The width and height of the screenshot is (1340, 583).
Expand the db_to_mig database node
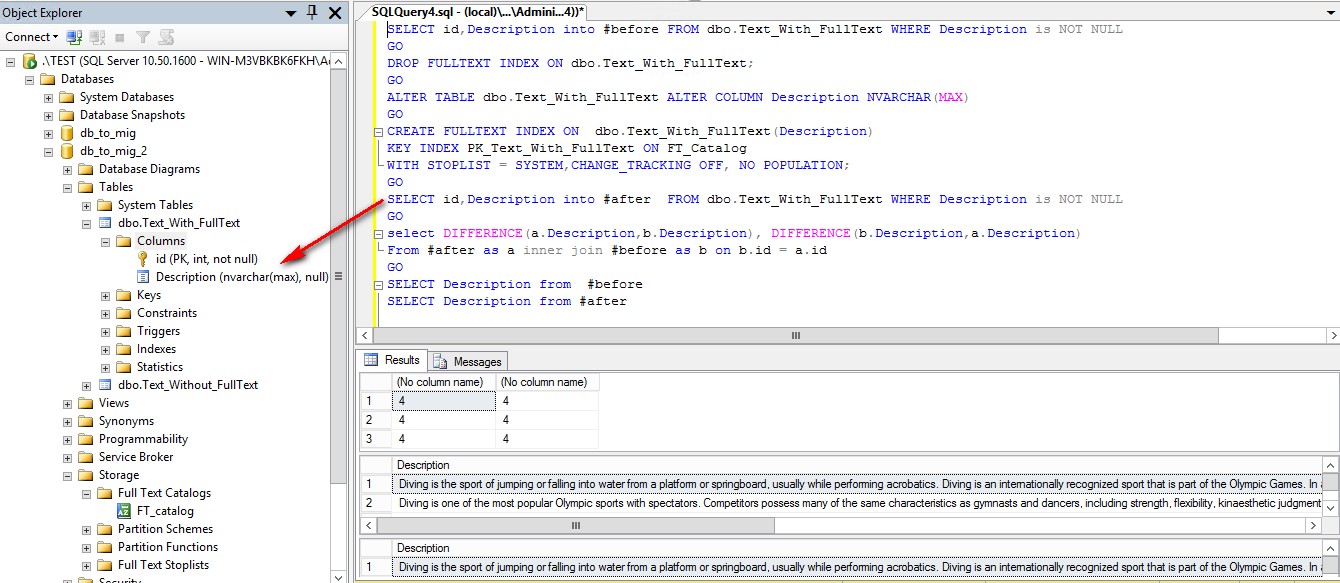(x=49, y=133)
